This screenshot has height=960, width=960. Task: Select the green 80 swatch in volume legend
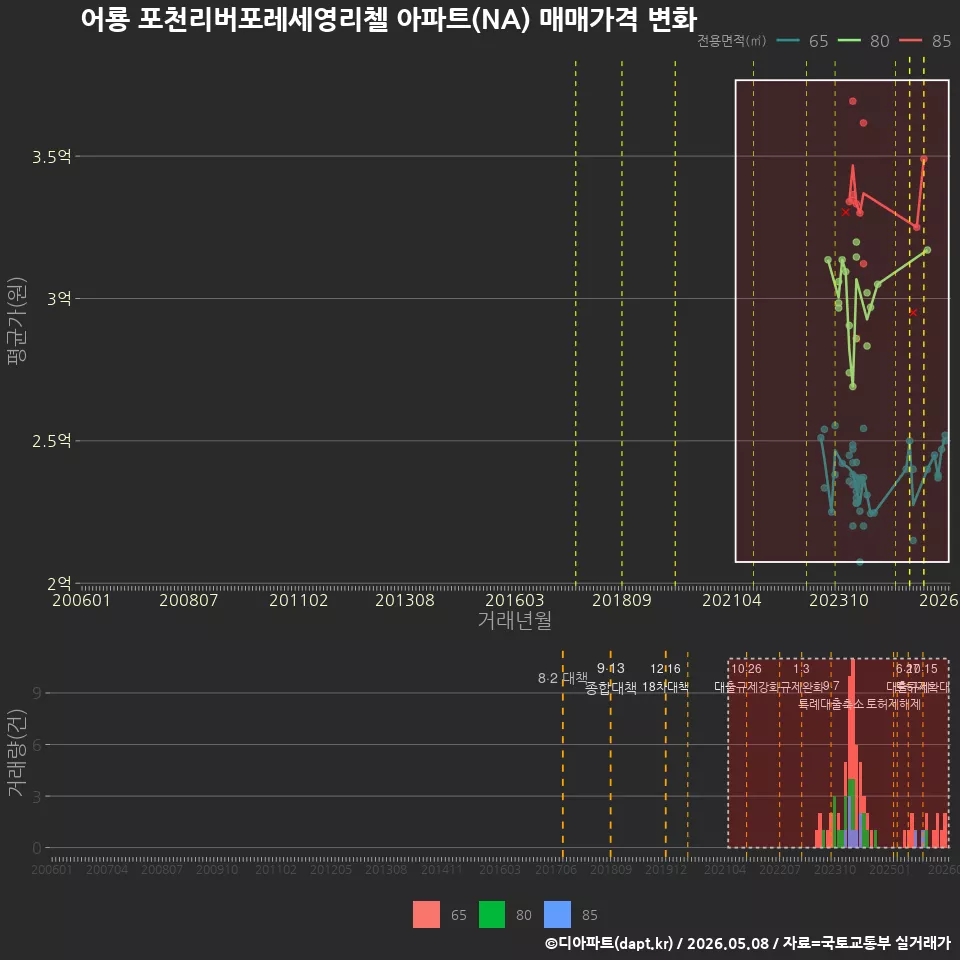(x=492, y=915)
